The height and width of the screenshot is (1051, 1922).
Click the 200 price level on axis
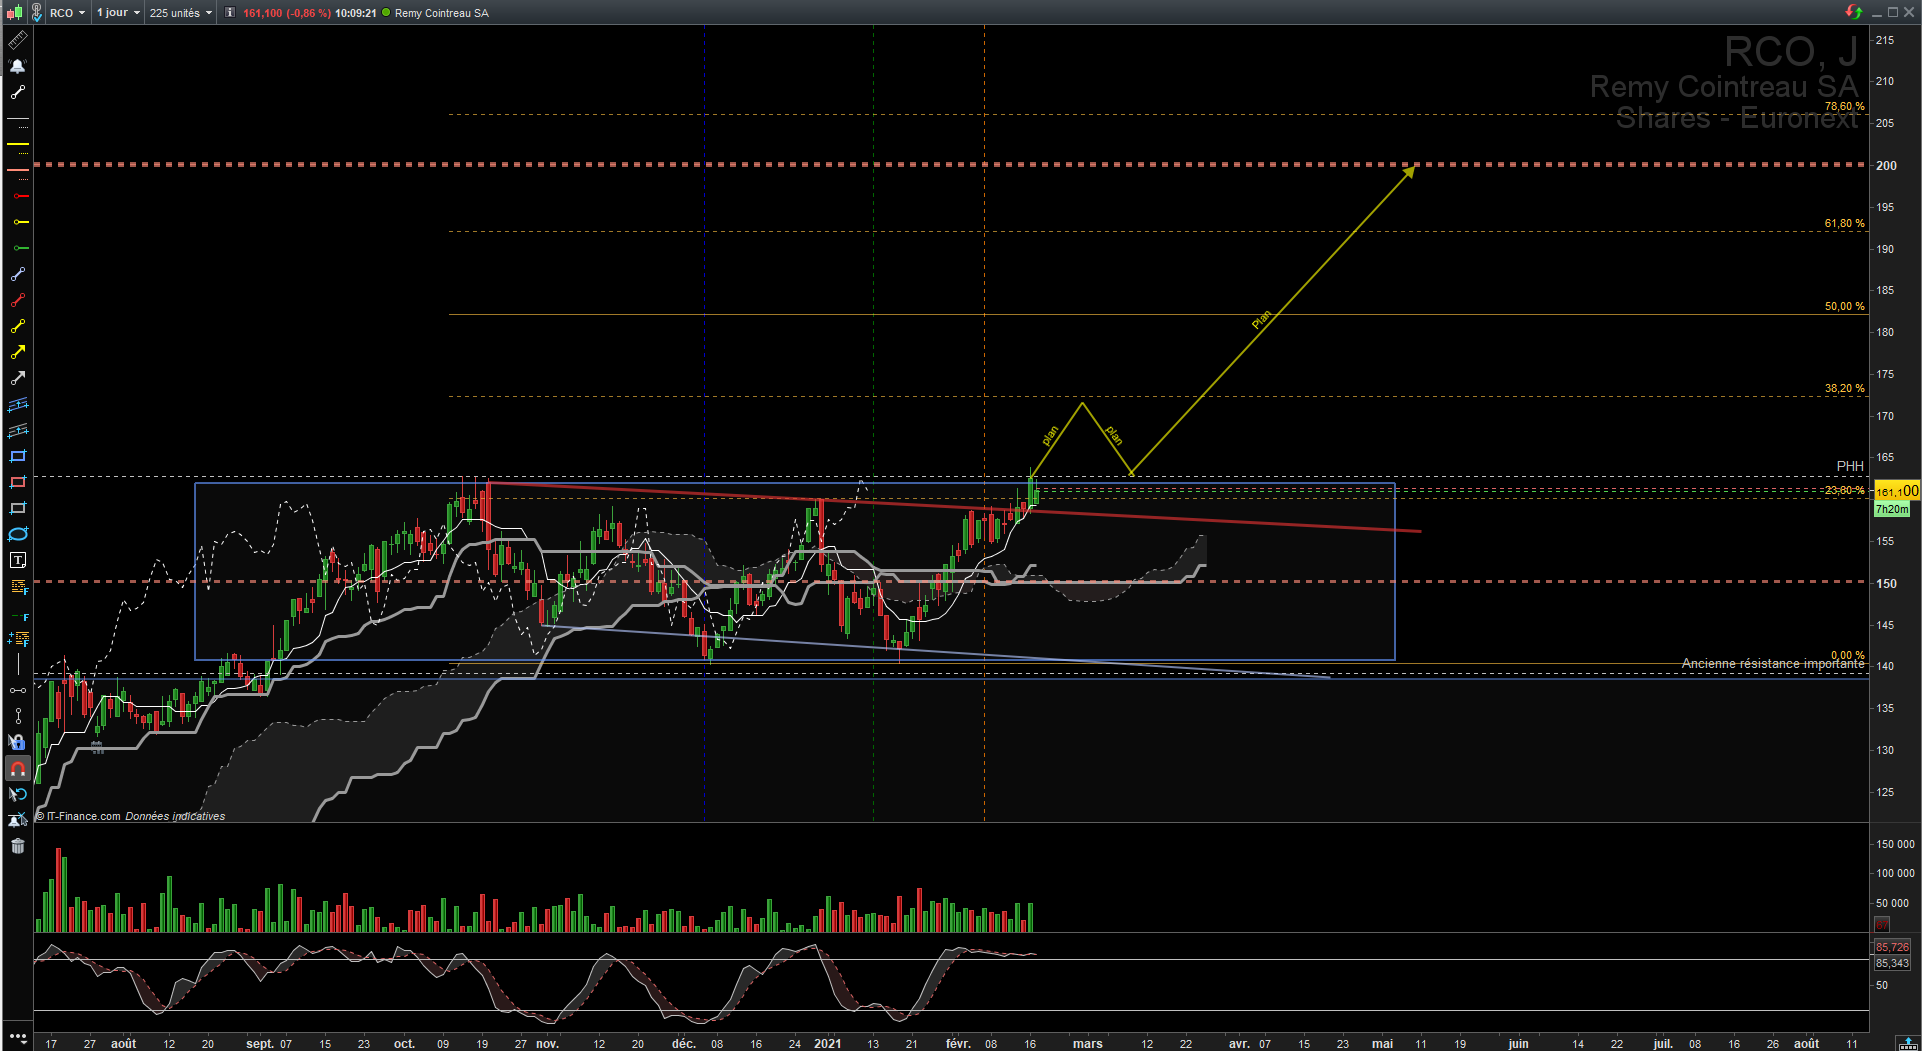tap(1886, 166)
